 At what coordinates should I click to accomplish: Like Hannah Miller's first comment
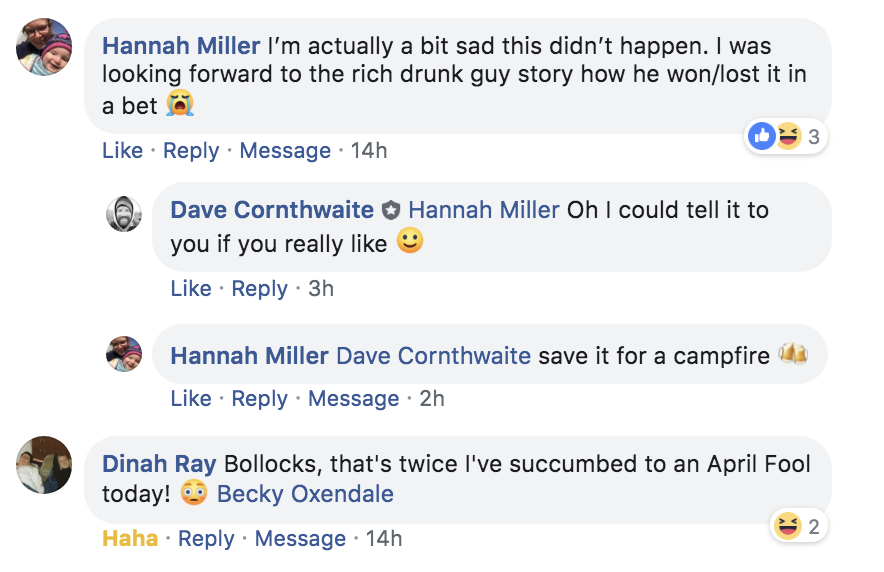pyautogui.click(x=122, y=151)
